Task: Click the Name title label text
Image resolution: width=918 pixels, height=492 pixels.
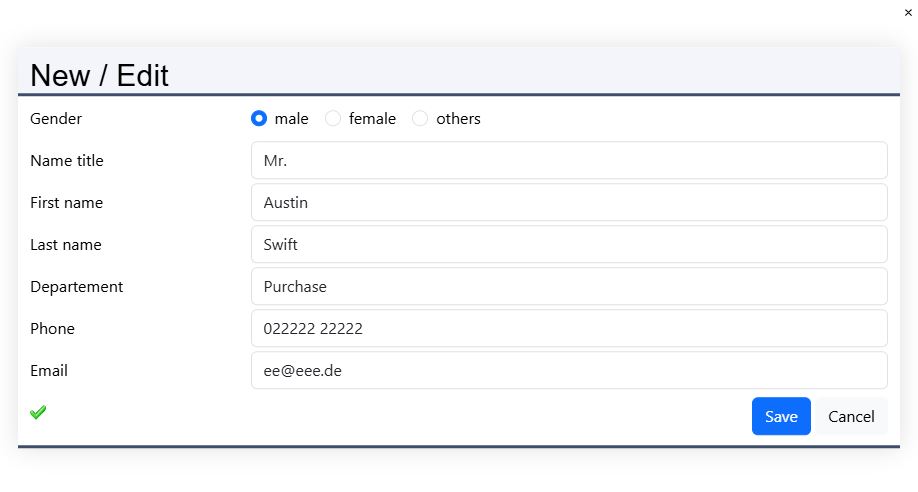Action: (x=67, y=160)
